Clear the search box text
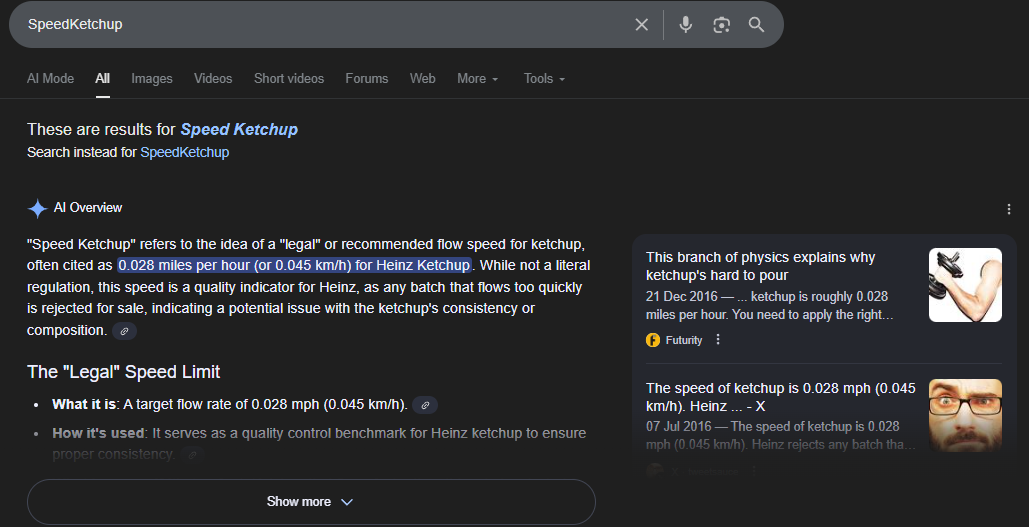Viewport: 1029px width, 527px height. [x=642, y=25]
